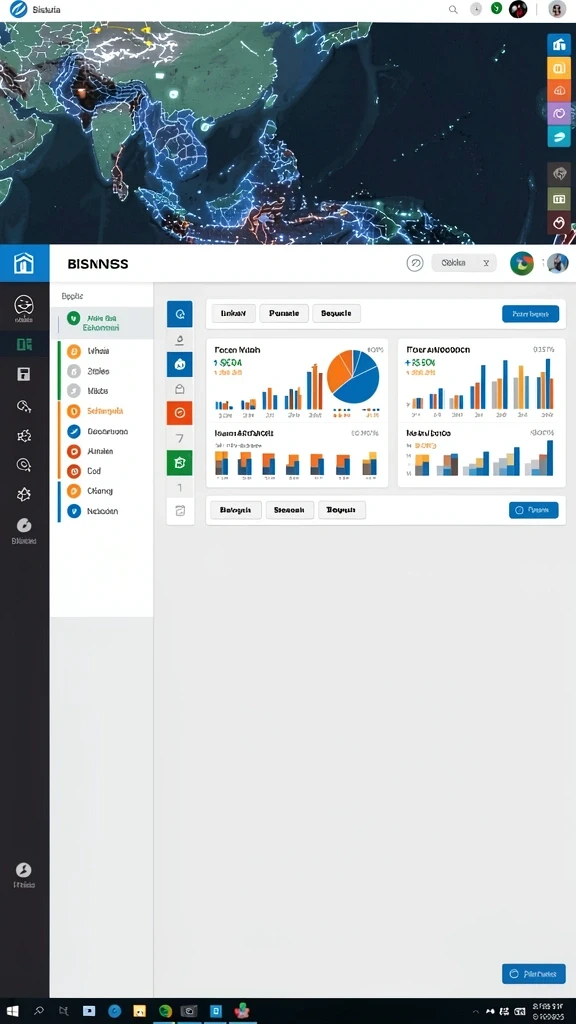Image resolution: width=576 pixels, height=1024 pixels.
Task: Switch to the first tab above the charts
Action: coord(233,313)
